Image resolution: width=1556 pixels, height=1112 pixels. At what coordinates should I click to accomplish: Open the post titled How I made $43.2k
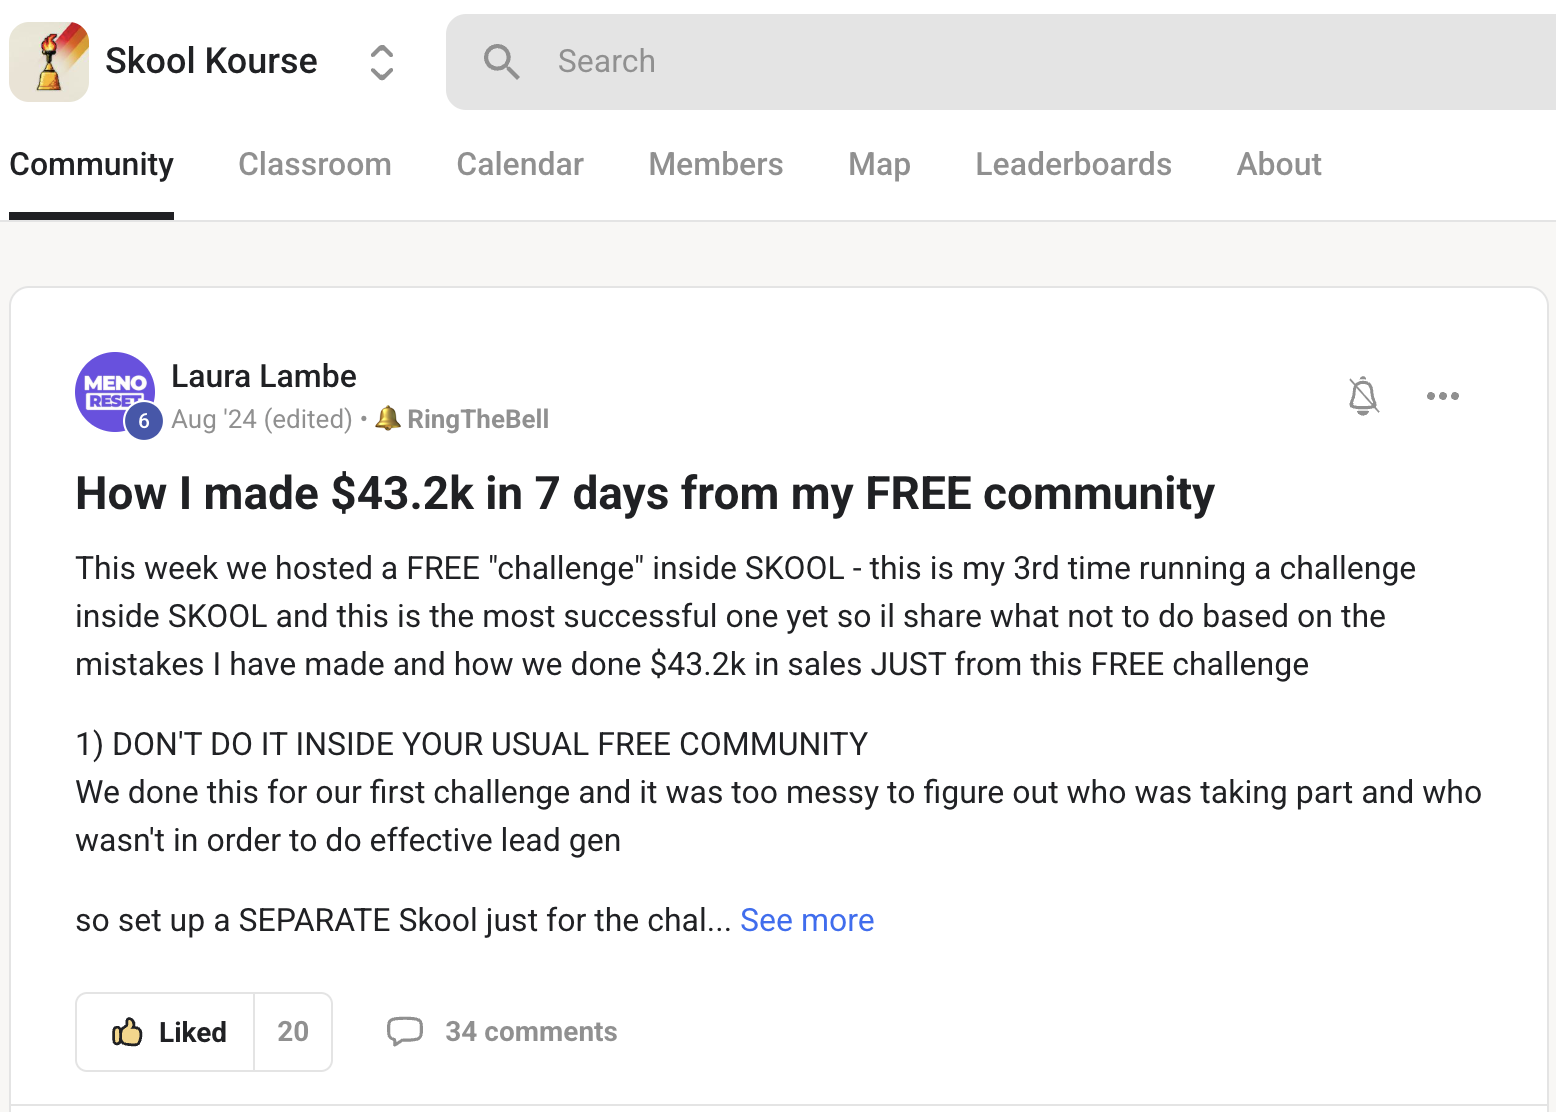tap(645, 494)
